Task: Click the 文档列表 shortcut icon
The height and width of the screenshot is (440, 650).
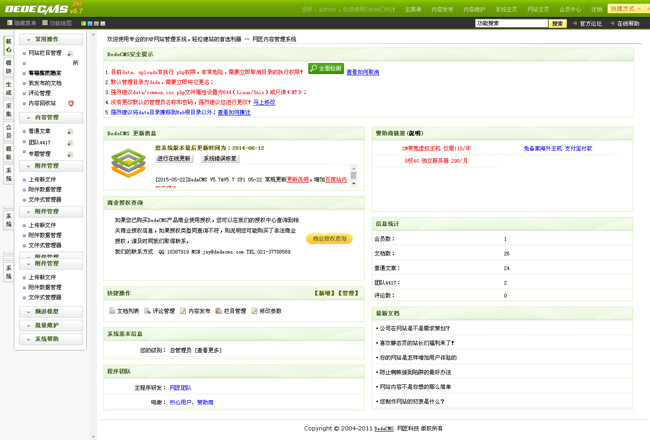Action: (x=112, y=311)
